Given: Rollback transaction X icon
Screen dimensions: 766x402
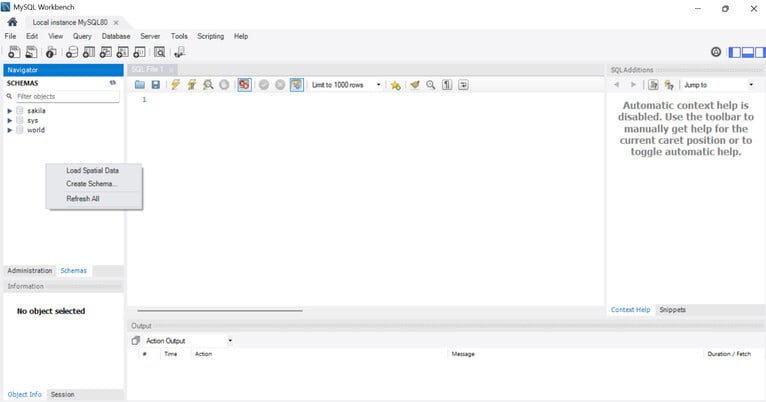Looking at the screenshot, I should click(x=280, y=85).
